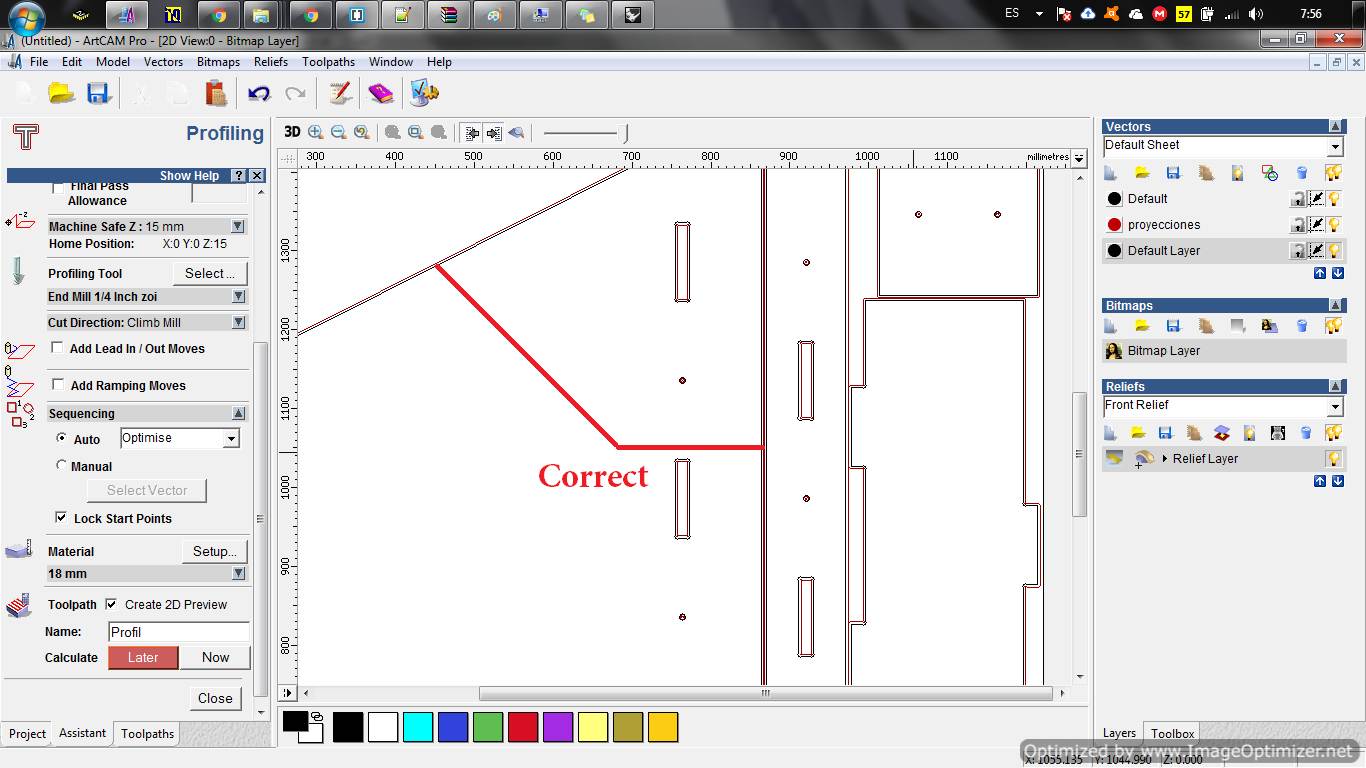Screen dimensions: 1366x768
Task: Close the Profiling panel with Close button
Action: [x=215, y=698]
